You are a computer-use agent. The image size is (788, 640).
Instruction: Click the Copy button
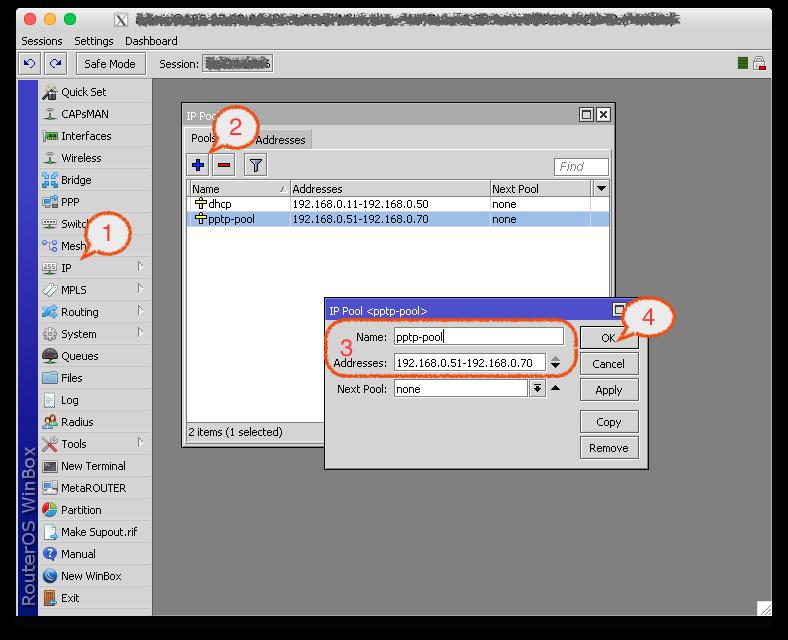click(609, 422)
